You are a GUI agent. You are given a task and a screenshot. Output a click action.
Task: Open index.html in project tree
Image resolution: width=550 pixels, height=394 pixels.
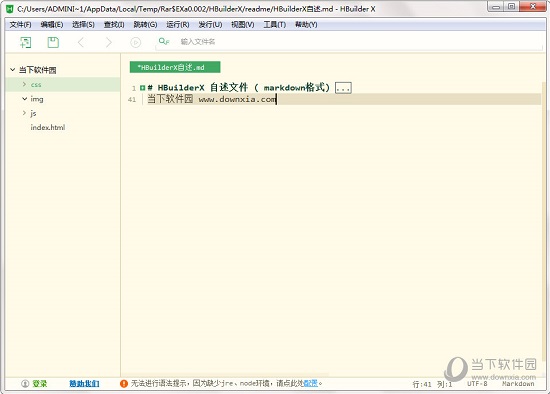click(x=48, y=127)
